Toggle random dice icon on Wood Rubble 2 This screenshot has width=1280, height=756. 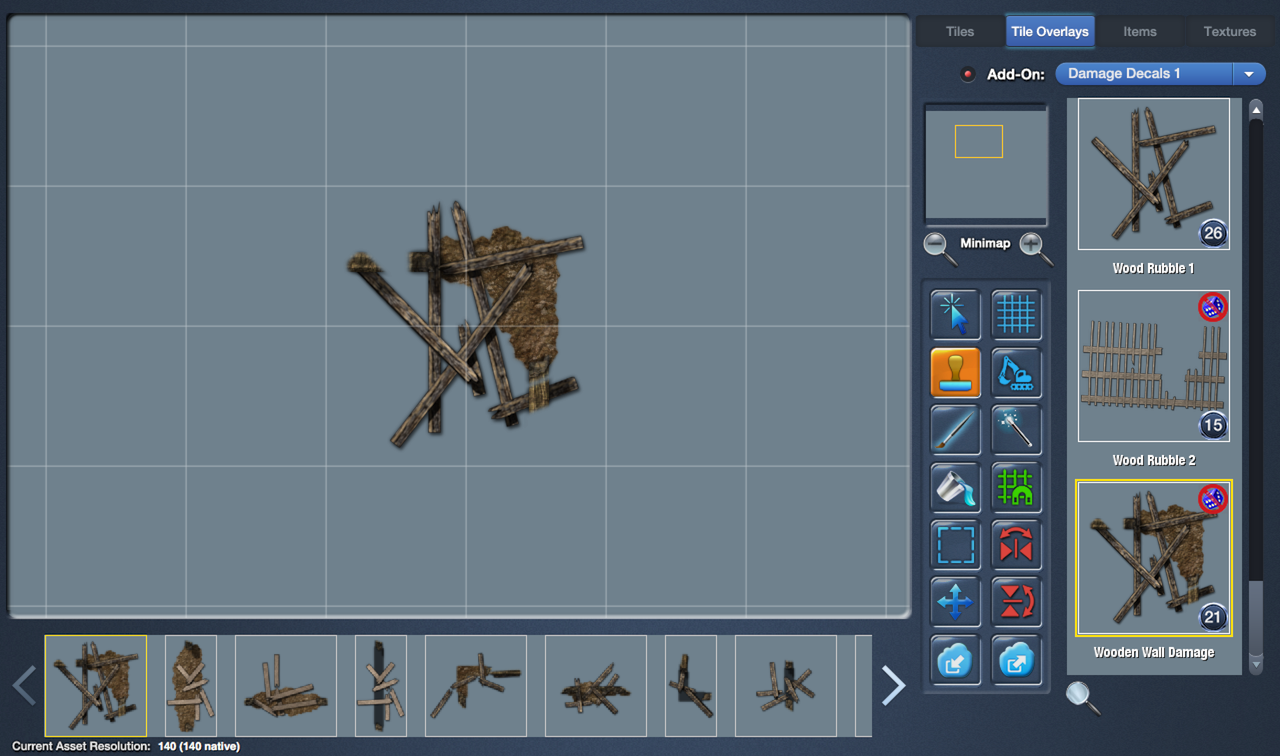[1212, 308]
